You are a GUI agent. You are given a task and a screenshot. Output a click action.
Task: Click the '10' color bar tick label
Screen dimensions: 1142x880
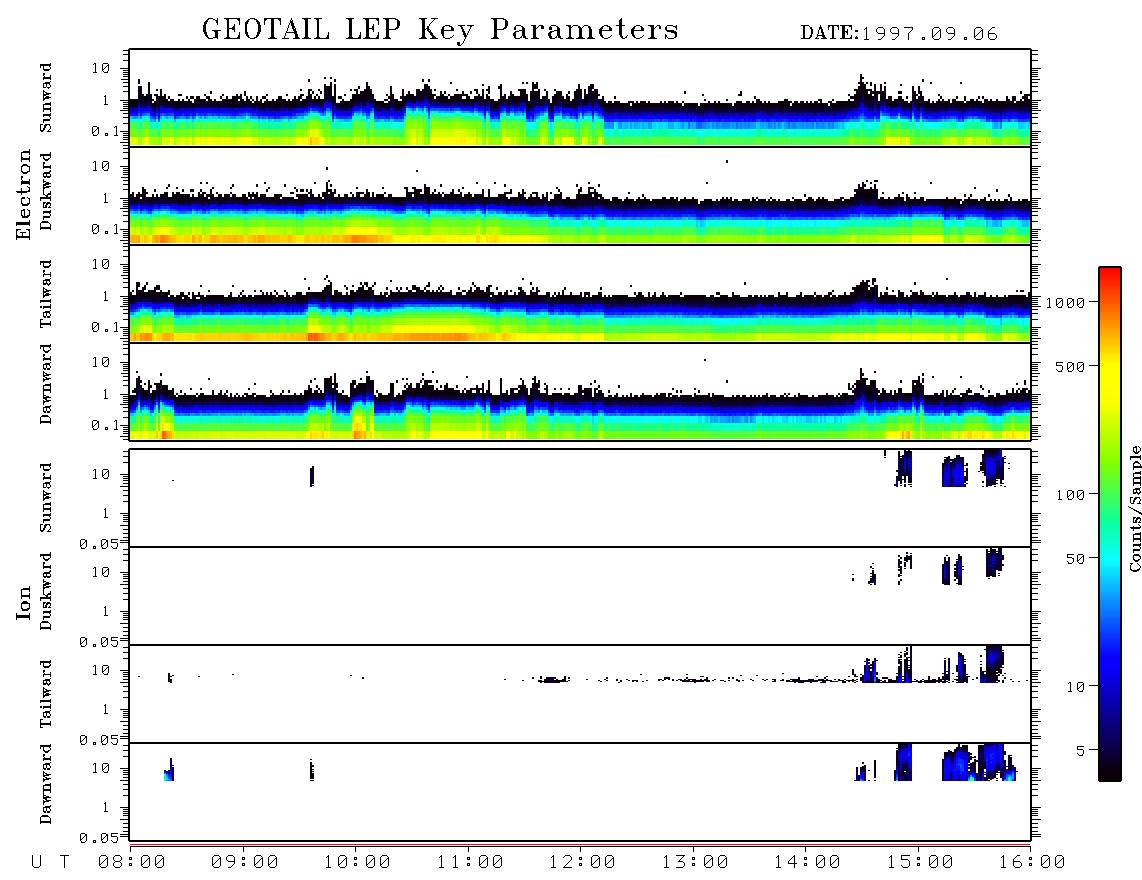pos(1075,687)
